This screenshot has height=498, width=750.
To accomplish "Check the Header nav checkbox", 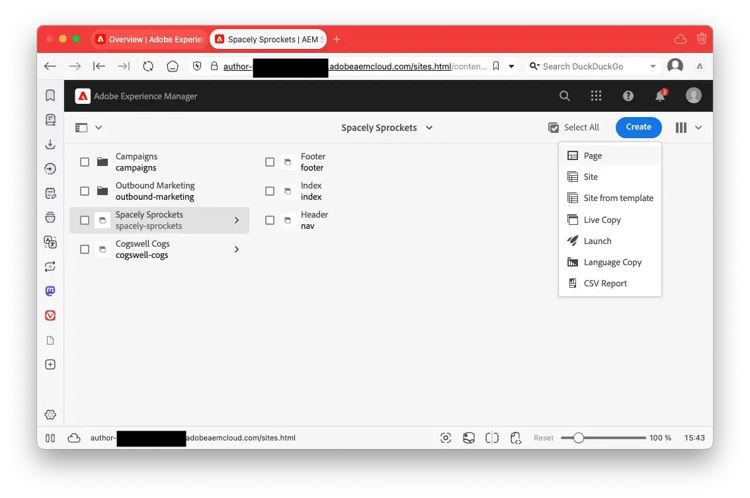I will 270,221.
